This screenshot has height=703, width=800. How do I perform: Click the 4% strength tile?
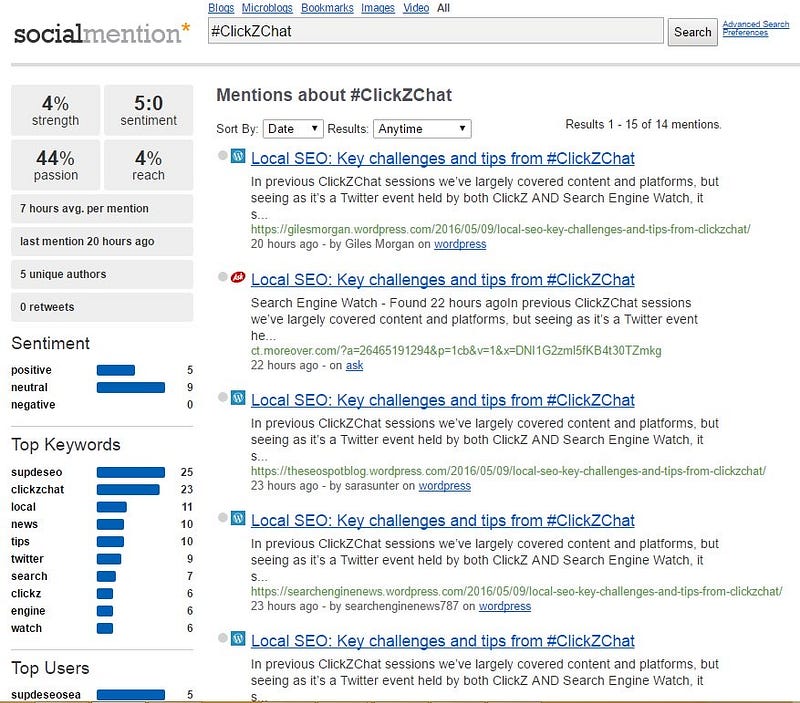[56, 110]
